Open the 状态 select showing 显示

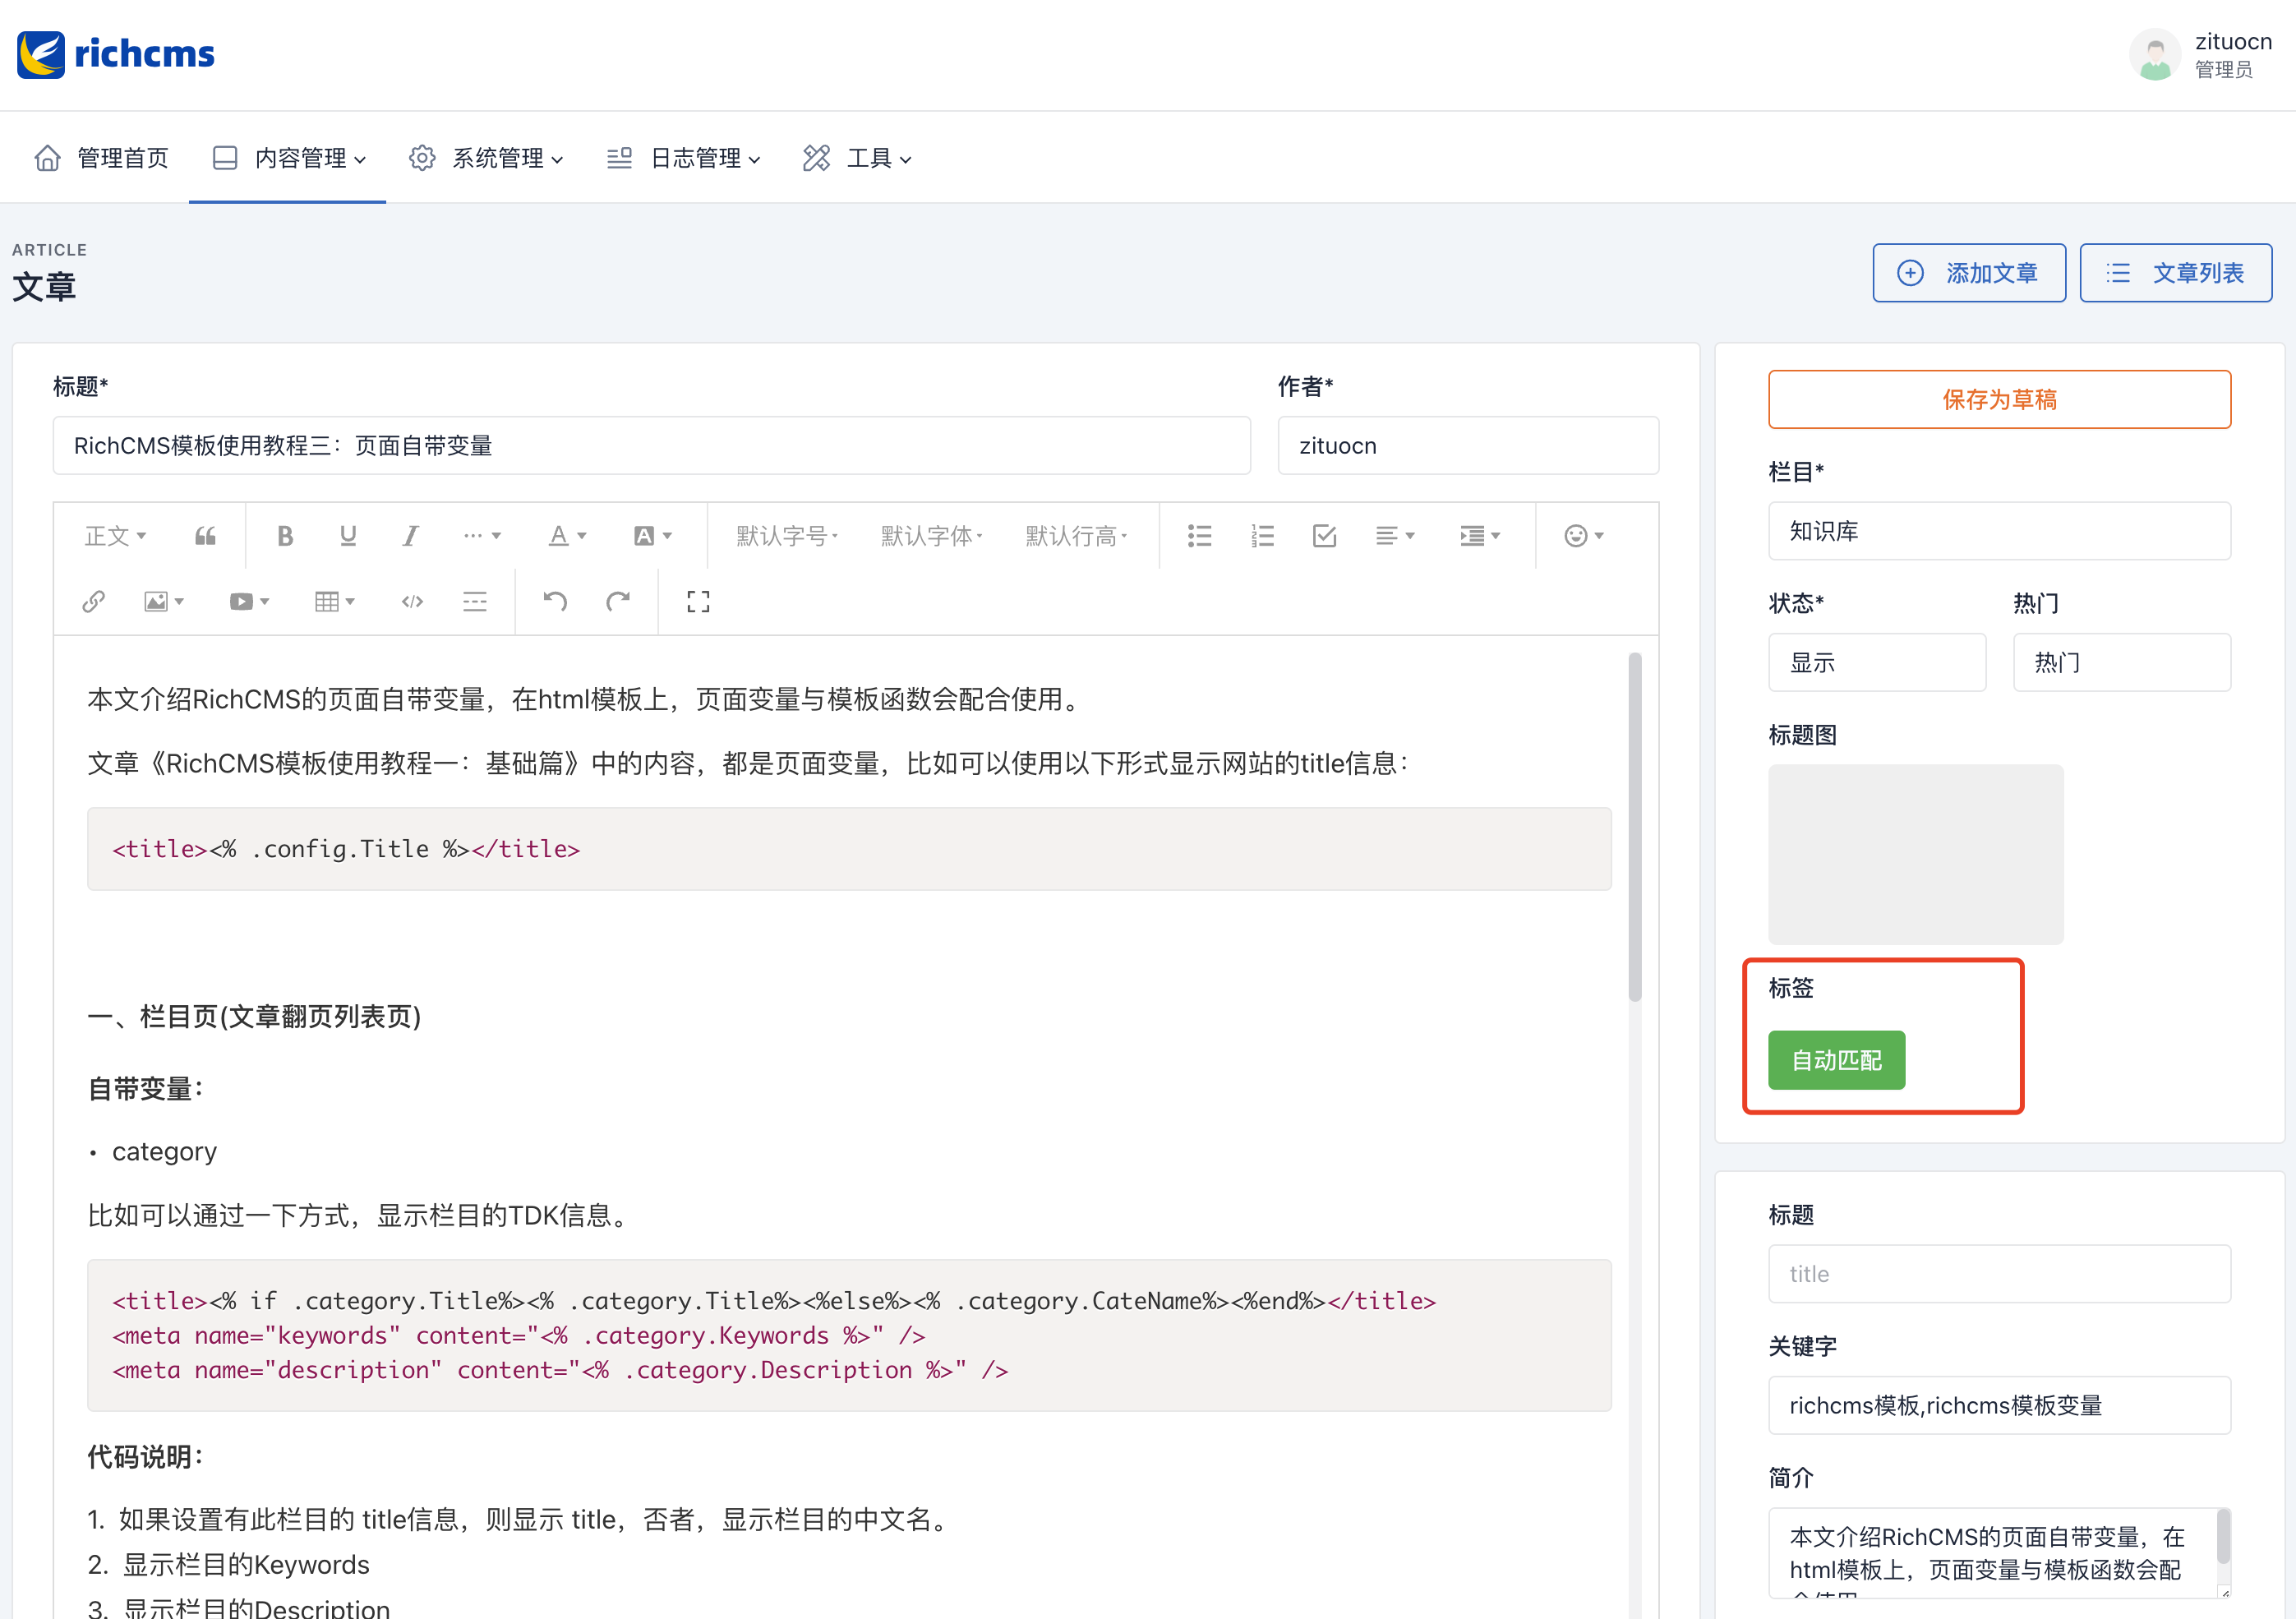[x=1876, y=662]
